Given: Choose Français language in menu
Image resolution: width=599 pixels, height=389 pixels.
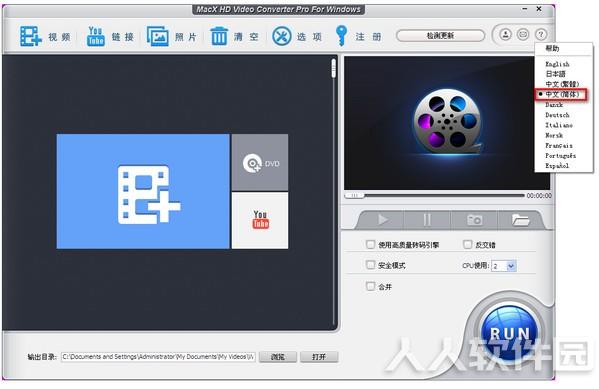Looking at the screenshot, I should point(559,145).
